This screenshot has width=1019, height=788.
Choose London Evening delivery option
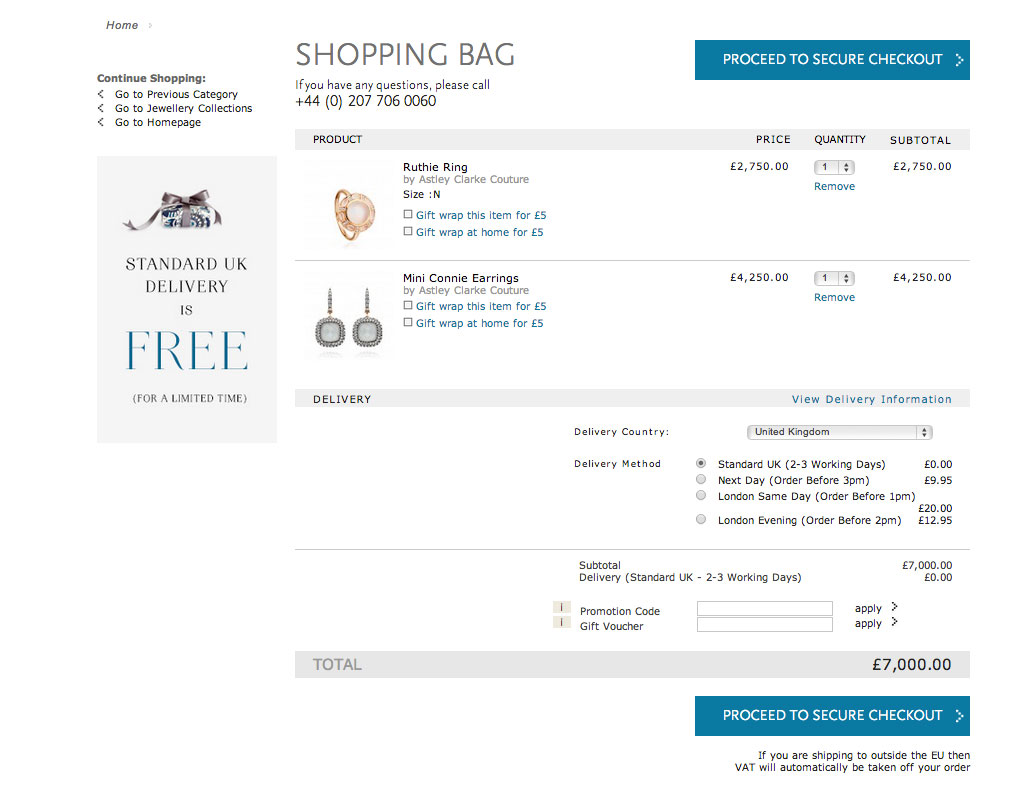[701, 519]
